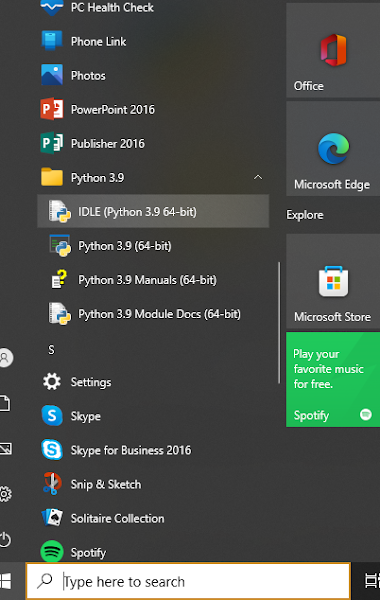Click 'Solitaire Collection' text
This screenshot has height=600, width=380.
tap(117, 518)
